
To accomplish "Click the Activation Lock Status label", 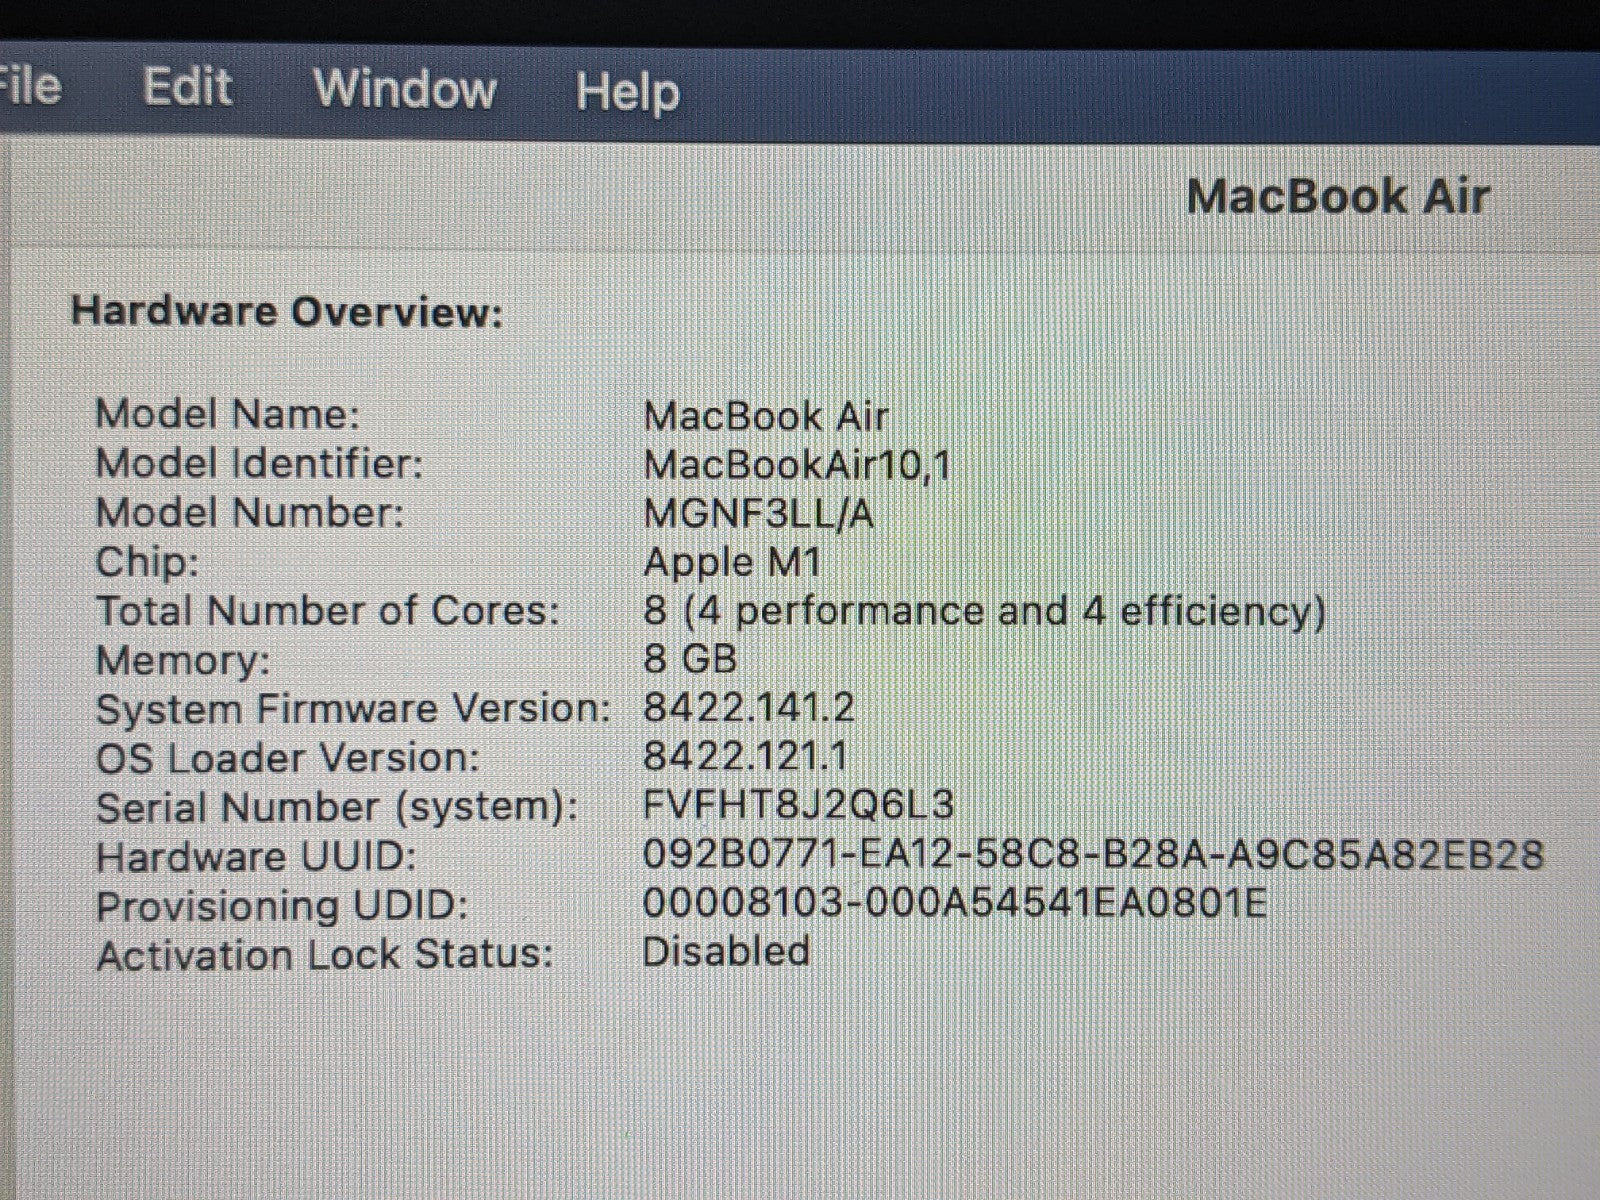I will coord(325,955).
